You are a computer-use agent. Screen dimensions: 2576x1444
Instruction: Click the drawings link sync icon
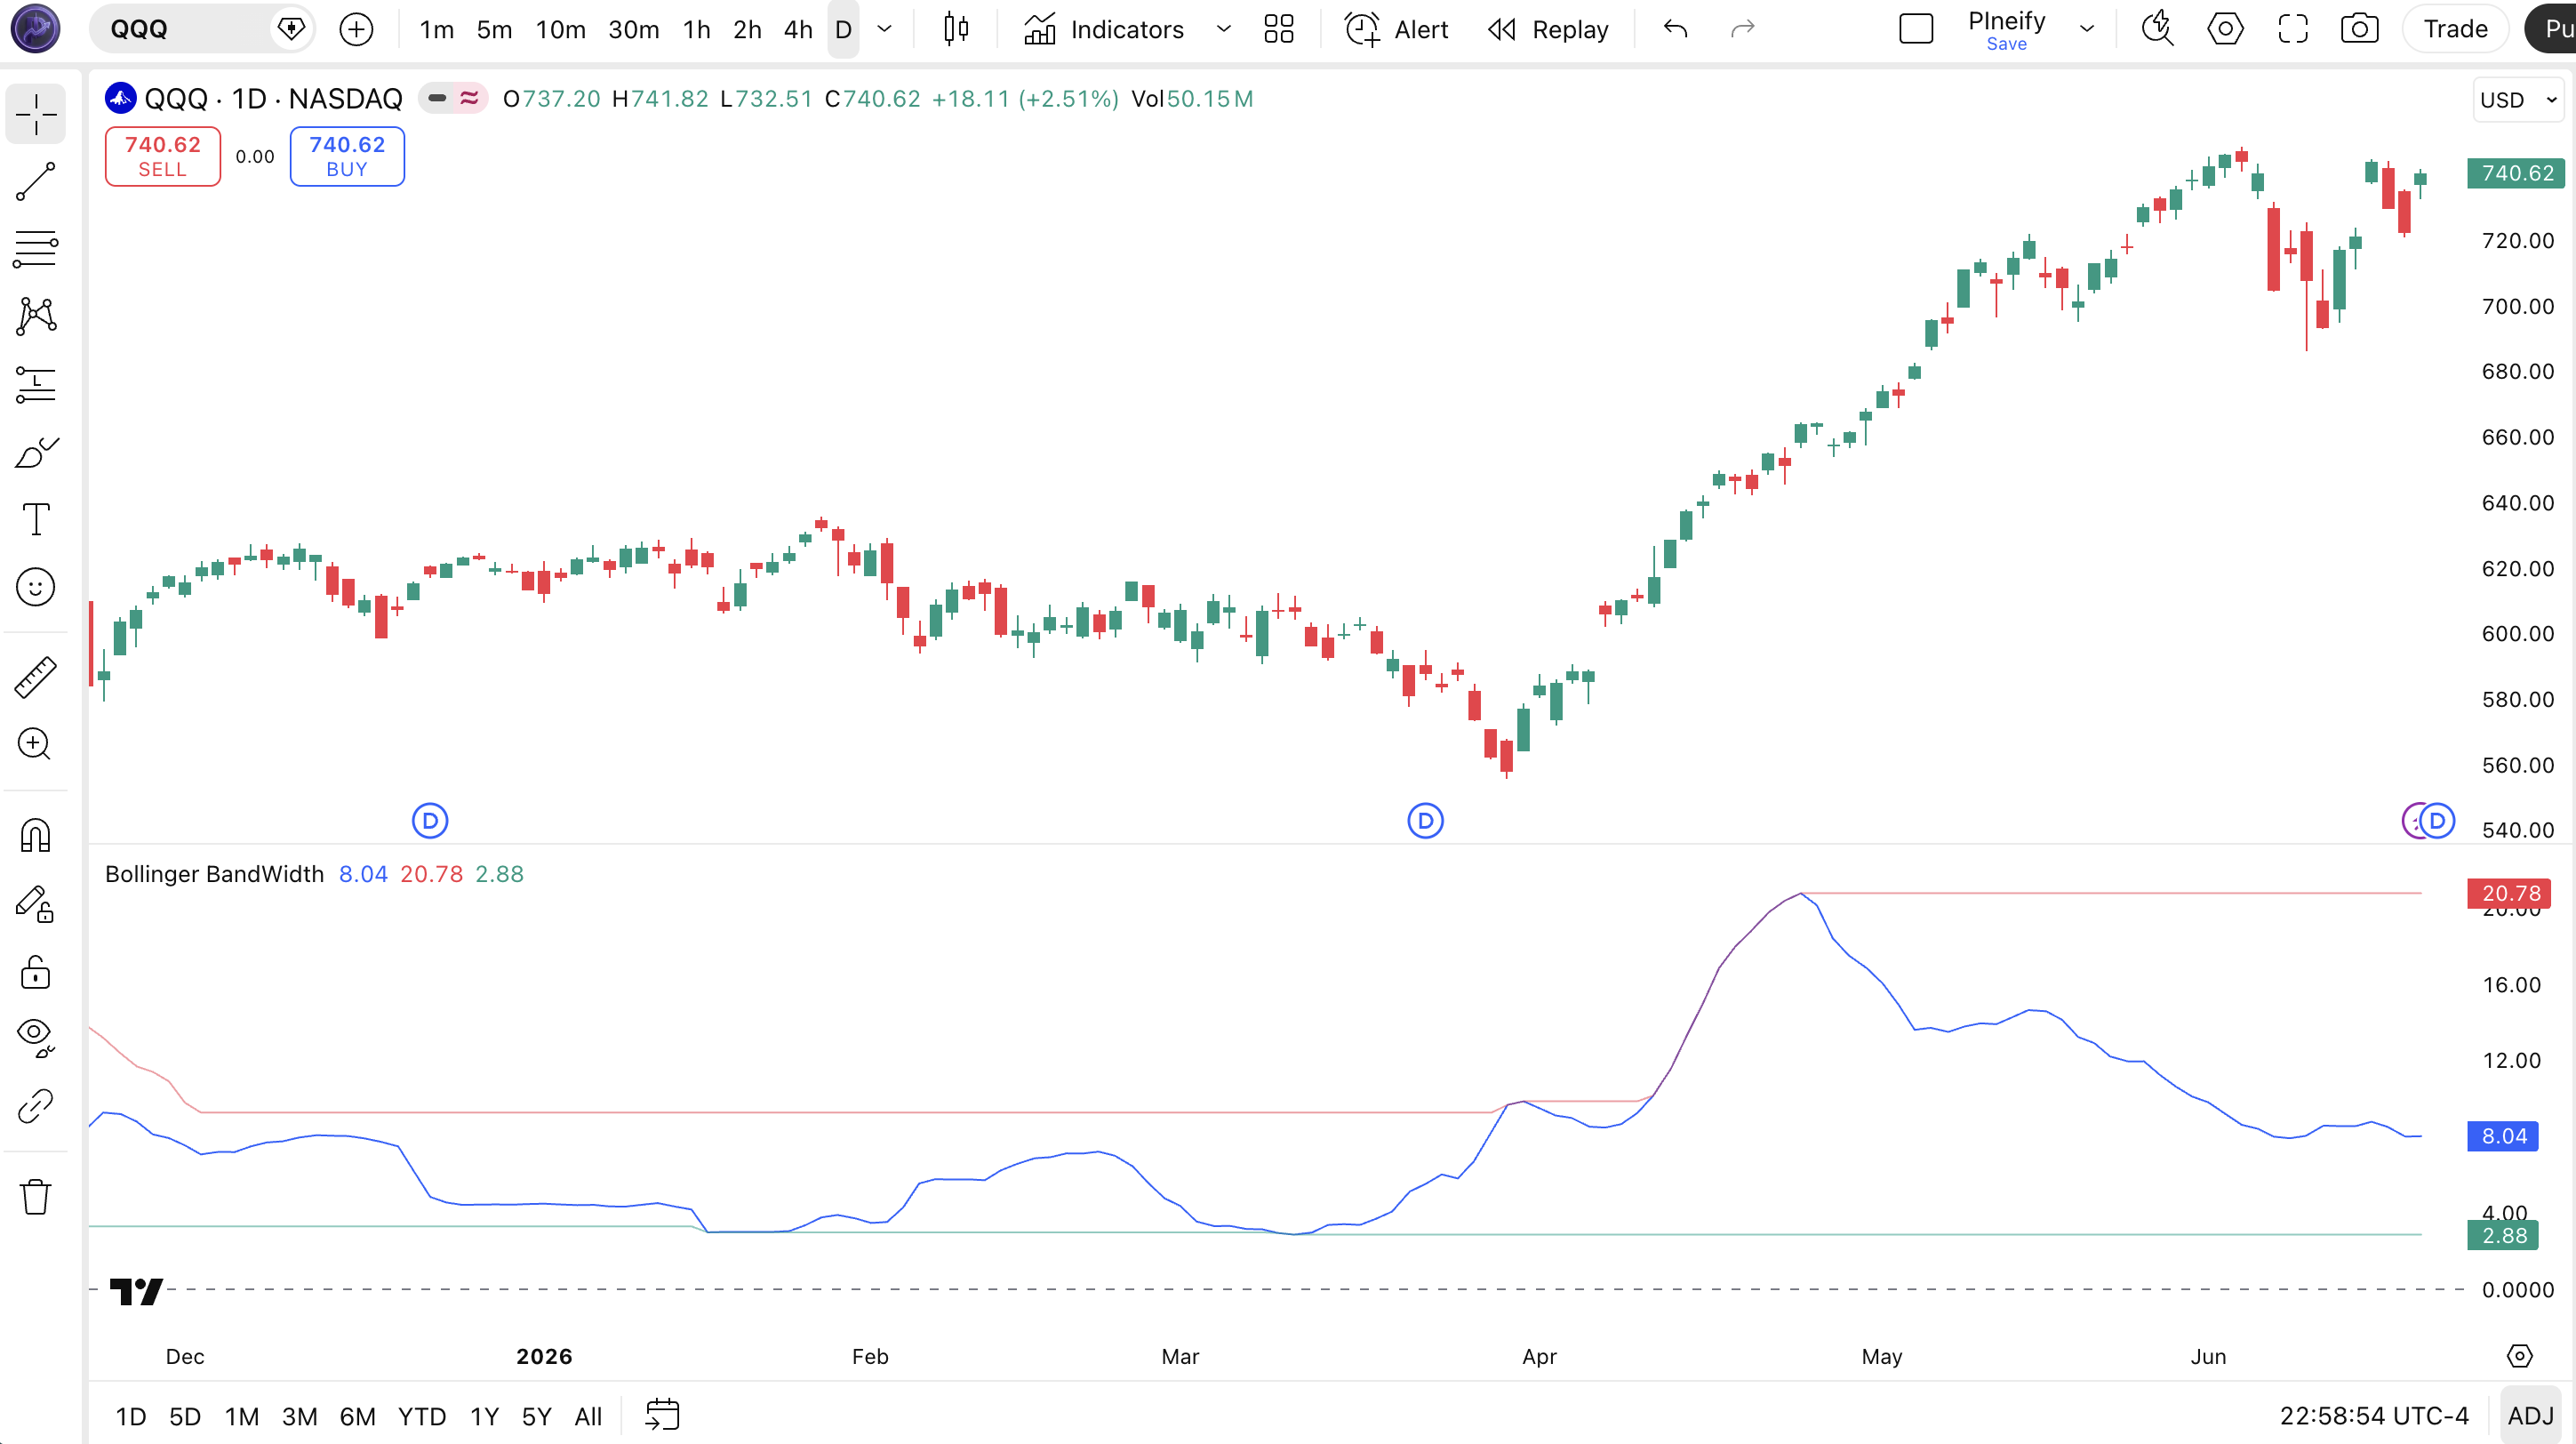(36, 1106)
